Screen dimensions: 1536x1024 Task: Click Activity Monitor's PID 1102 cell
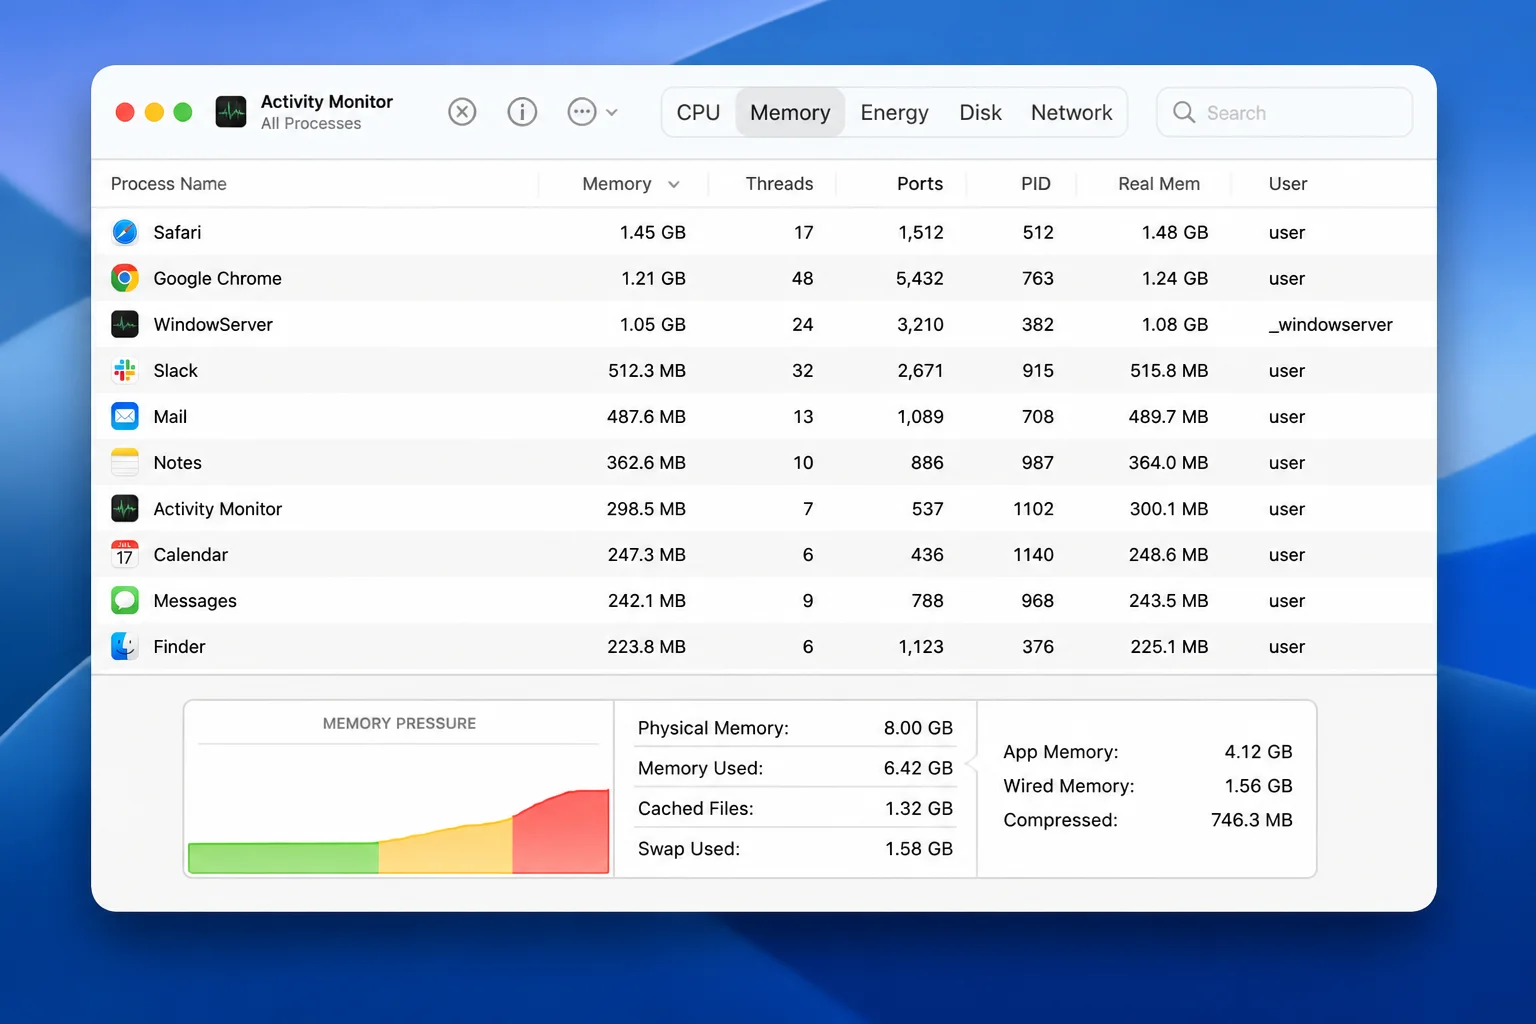coord(1034,508)
